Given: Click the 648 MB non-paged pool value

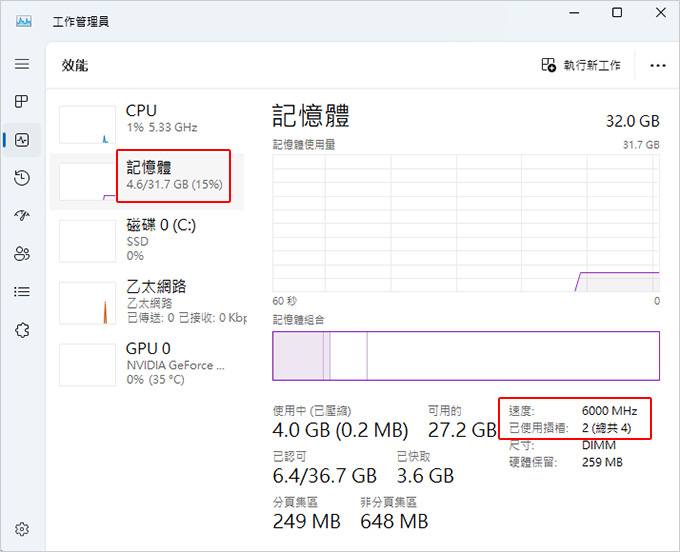Looking at the screenshot, I should click(394, 521).
